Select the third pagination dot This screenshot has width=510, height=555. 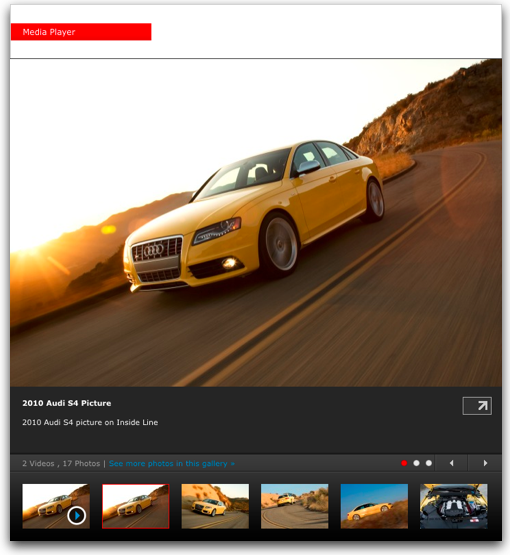click(x=429, y=463)
